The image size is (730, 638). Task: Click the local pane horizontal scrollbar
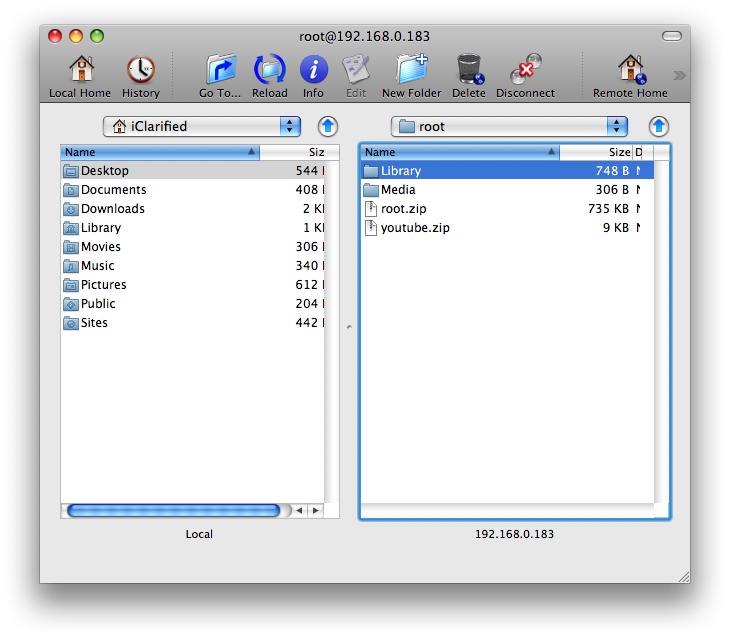pyautogui.click(x=174, y=510)
